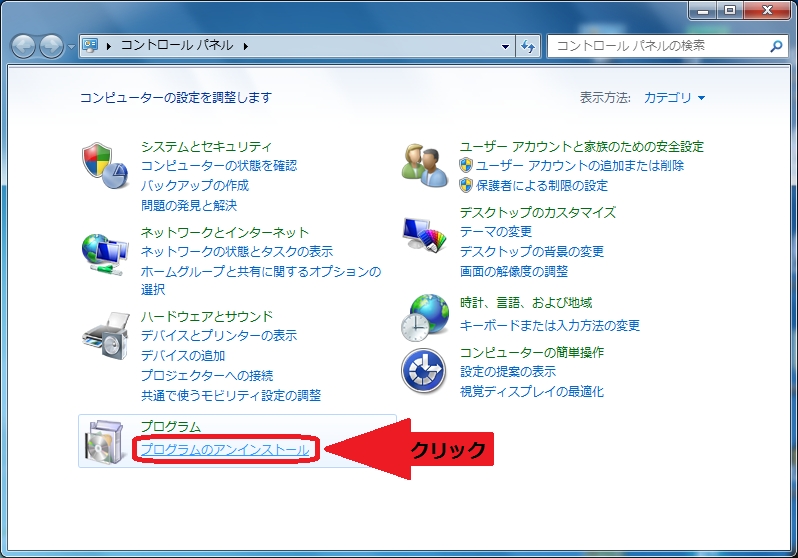The image size is (798, 558).
Task: Click the 表示方法: label
Action: (x=605, y=97)
